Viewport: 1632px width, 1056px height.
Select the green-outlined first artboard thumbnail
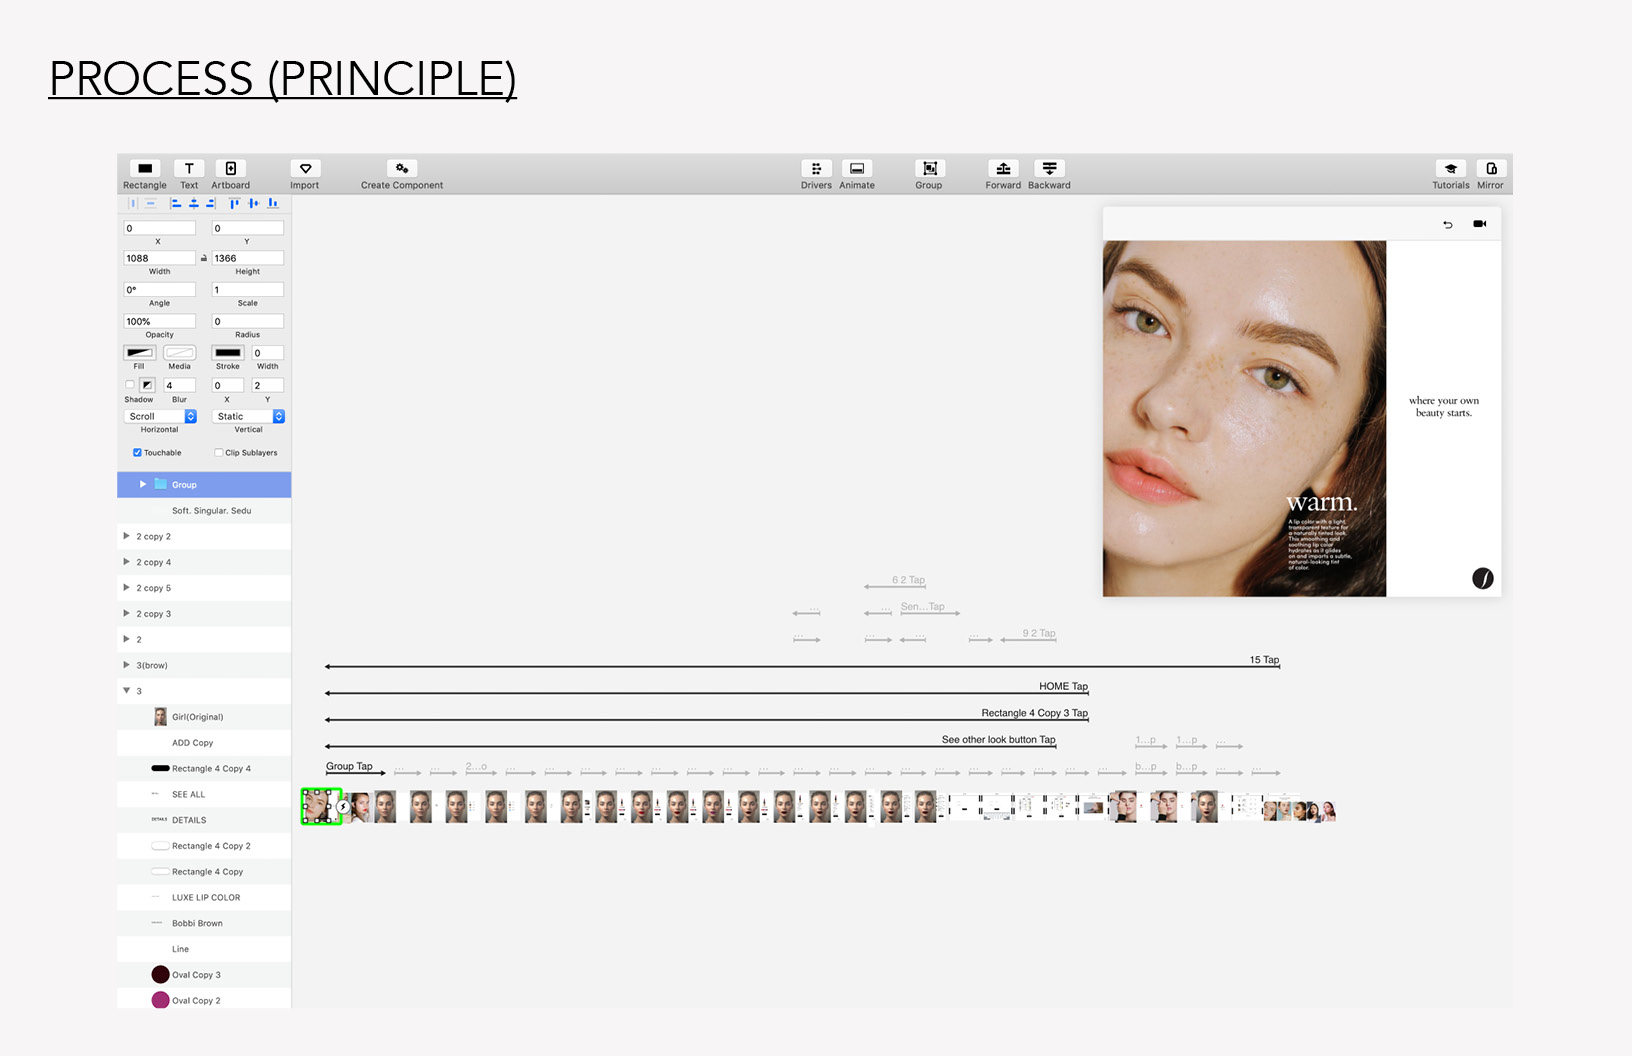[x=321, y=806]
